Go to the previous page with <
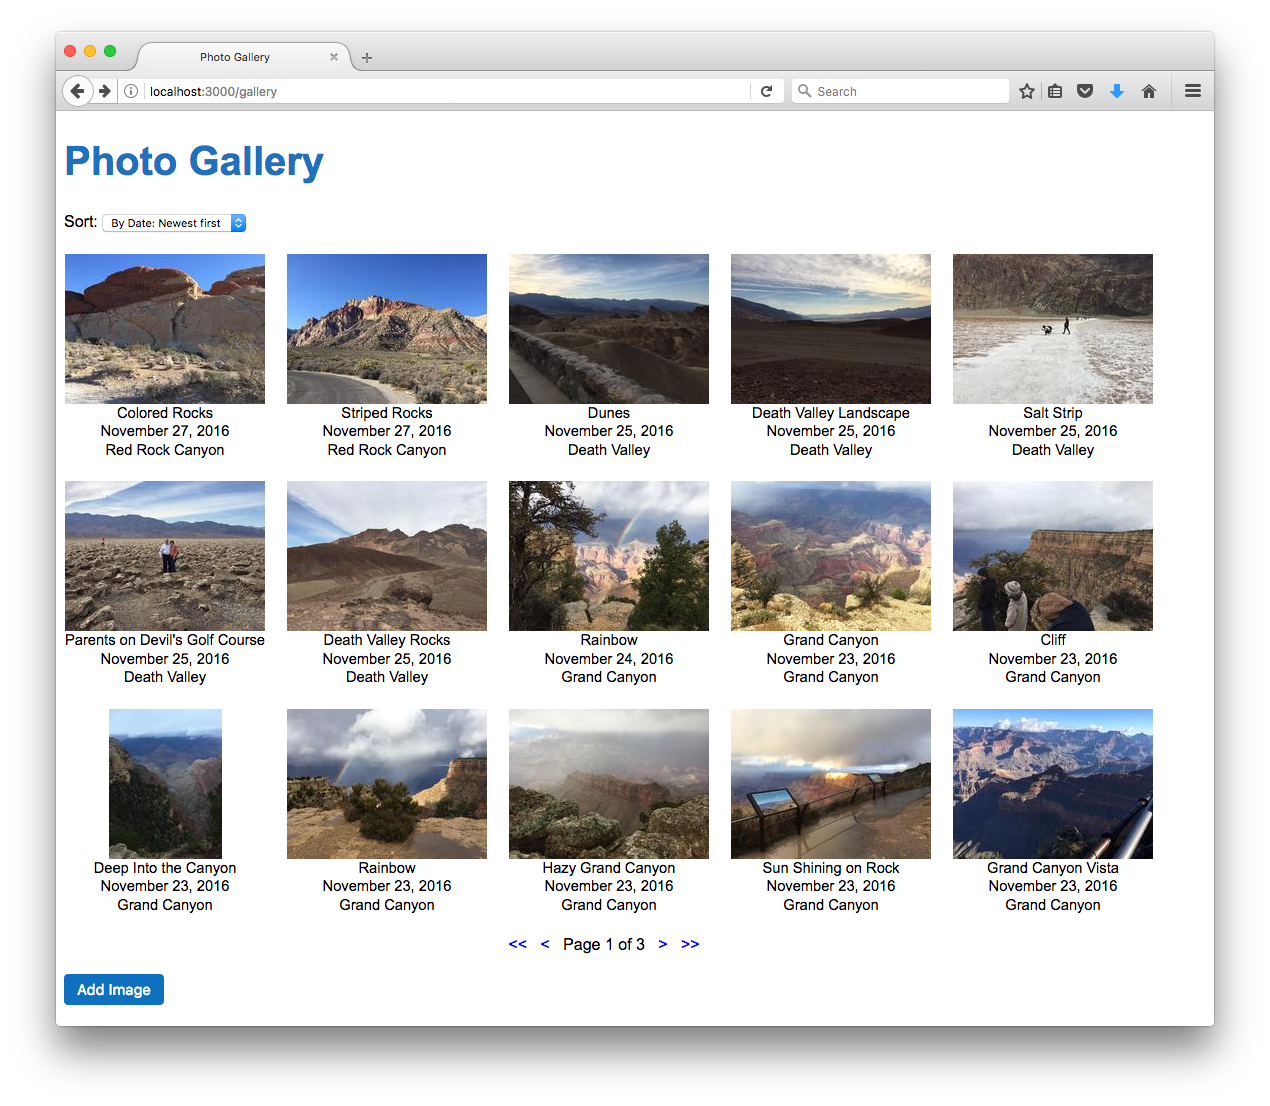 coord(545,944)
